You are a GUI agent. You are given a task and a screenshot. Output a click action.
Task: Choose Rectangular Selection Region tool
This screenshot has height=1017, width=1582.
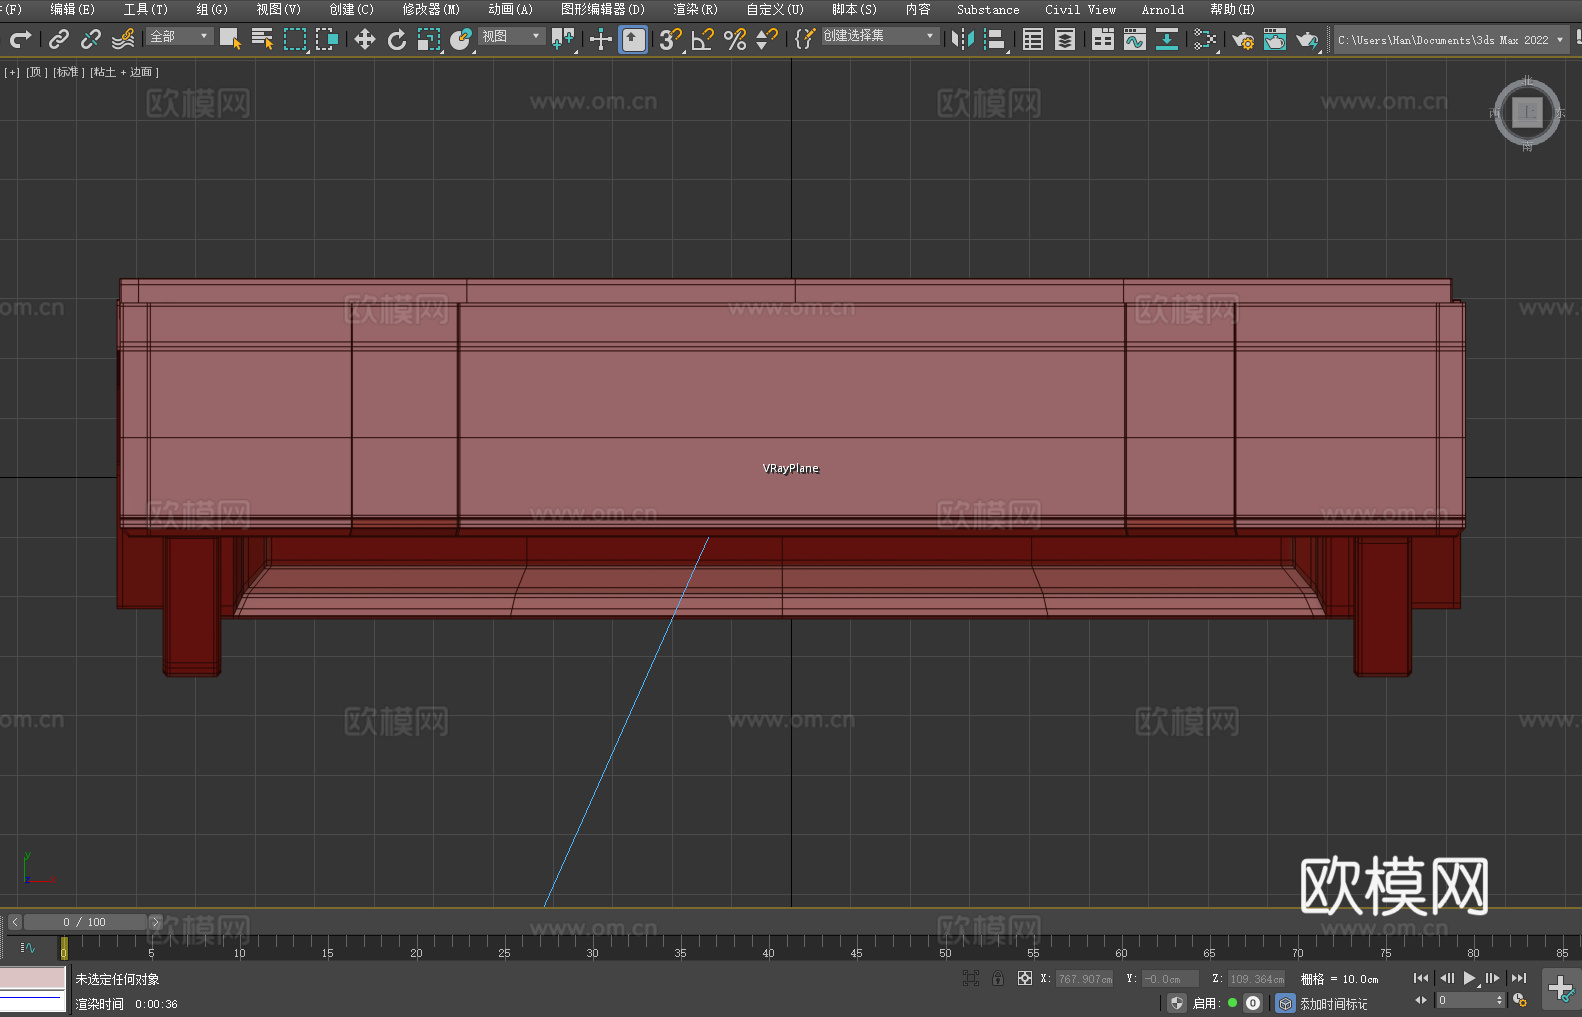pos(295,39)
